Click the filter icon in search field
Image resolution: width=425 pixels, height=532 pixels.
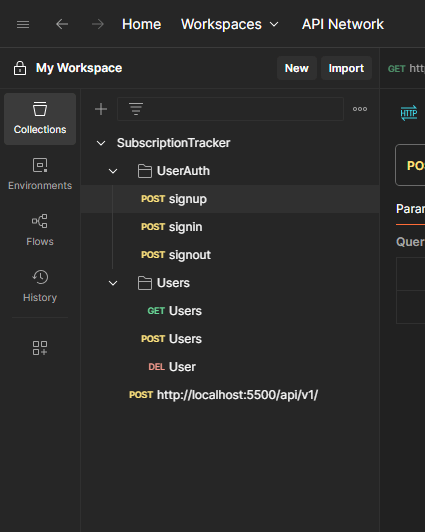pos(136,109)
